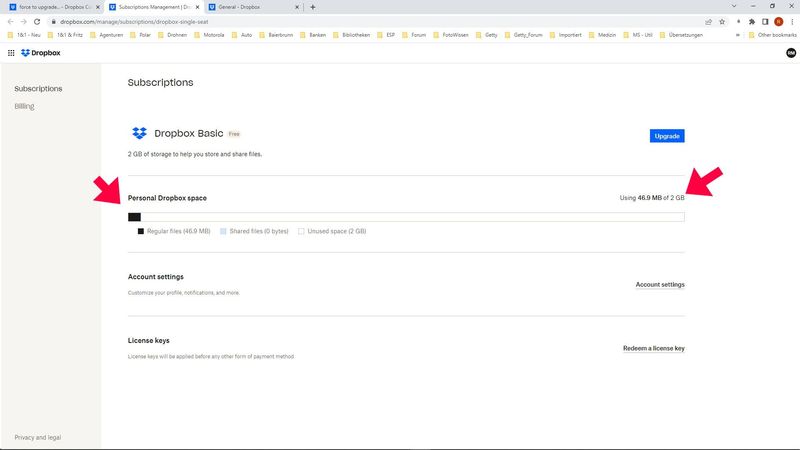This screenshot has width=800, height=450.
Task: Reload the current page
Action: click(x=37, y=22)
